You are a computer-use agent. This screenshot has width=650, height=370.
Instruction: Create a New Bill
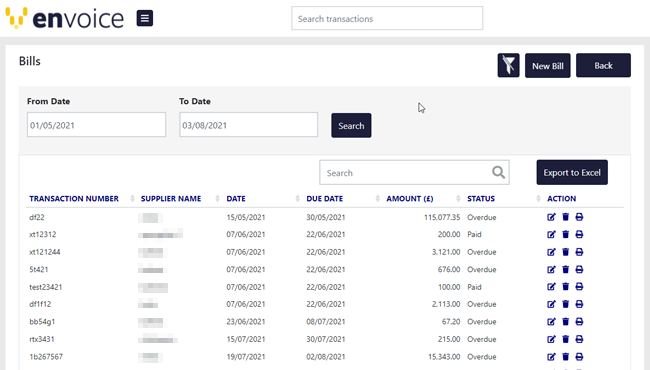(548, 65)
